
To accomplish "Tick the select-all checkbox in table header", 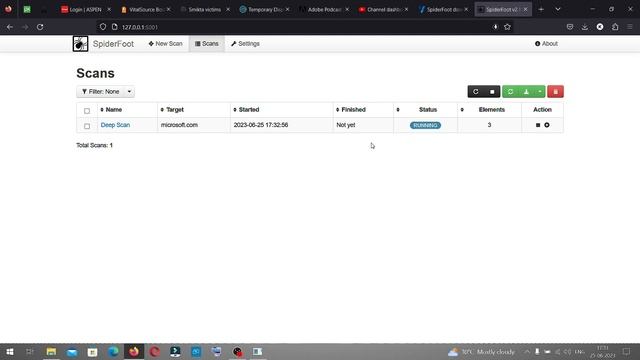I will (x=87, y=111).
